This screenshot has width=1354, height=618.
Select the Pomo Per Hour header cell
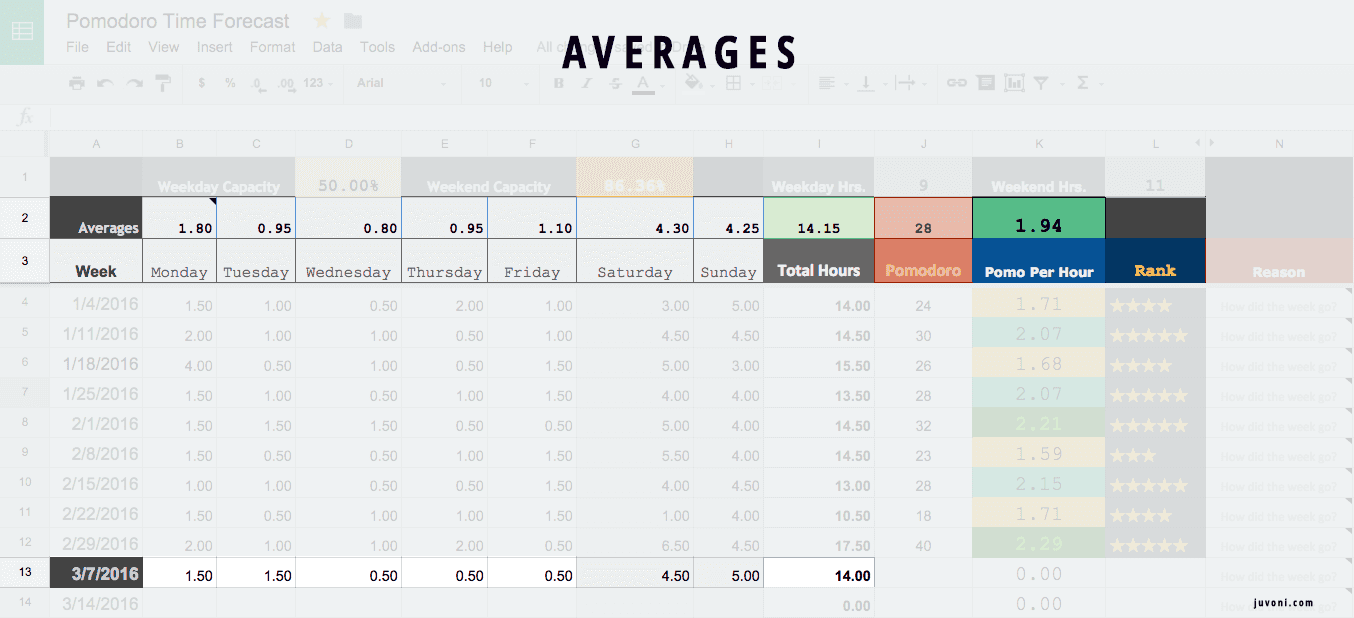point(1039,261)
